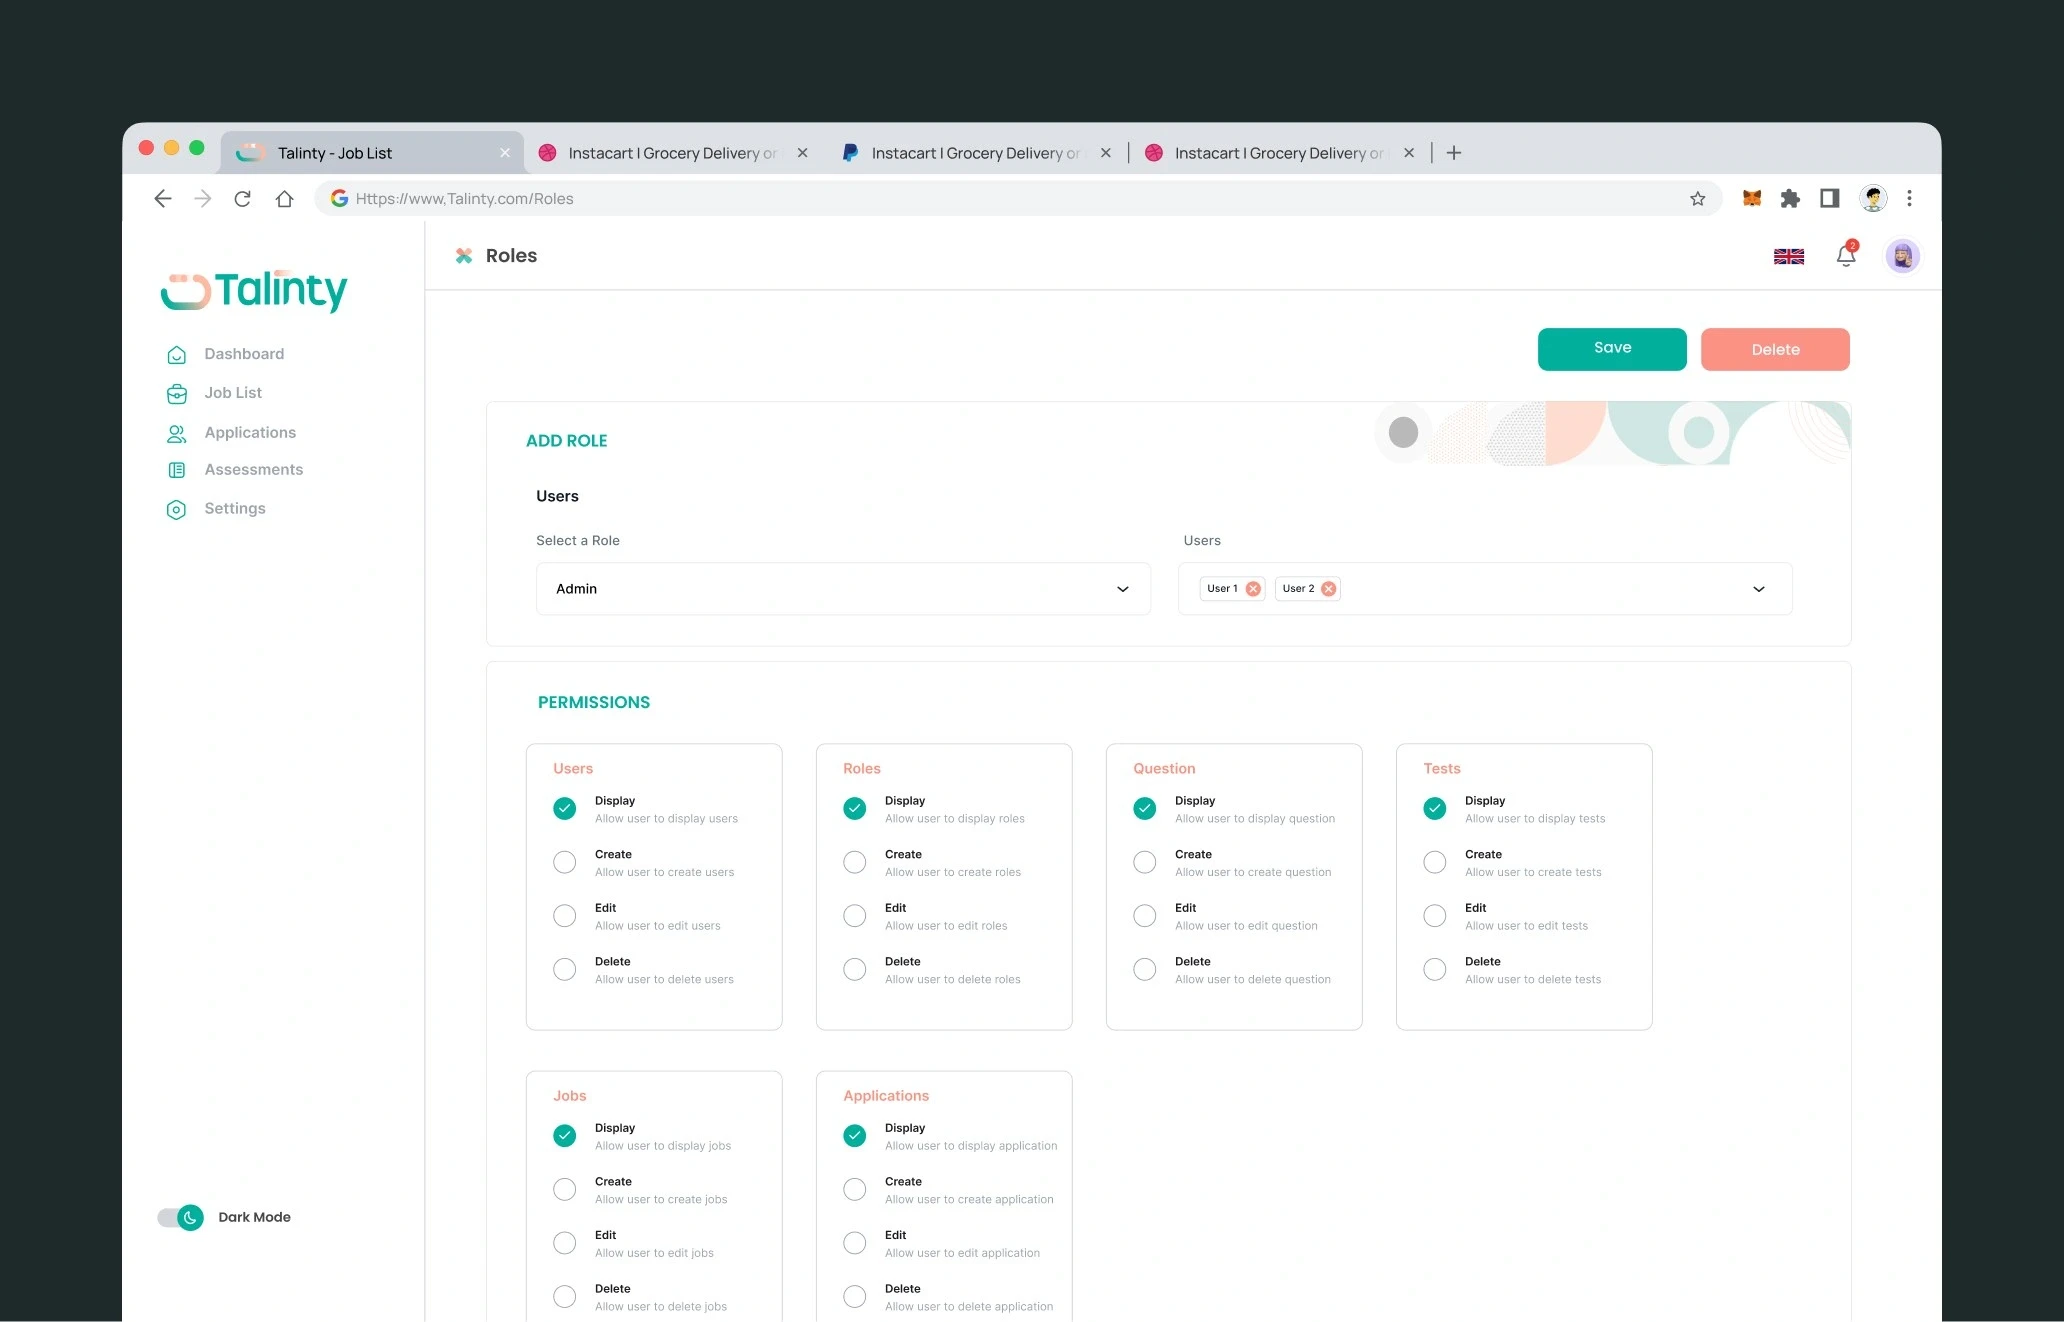Image resolution: width=2064 pixels, height=1322 pixels.
Task: Open the notifications bell
Action: [x=1846, y=256]
